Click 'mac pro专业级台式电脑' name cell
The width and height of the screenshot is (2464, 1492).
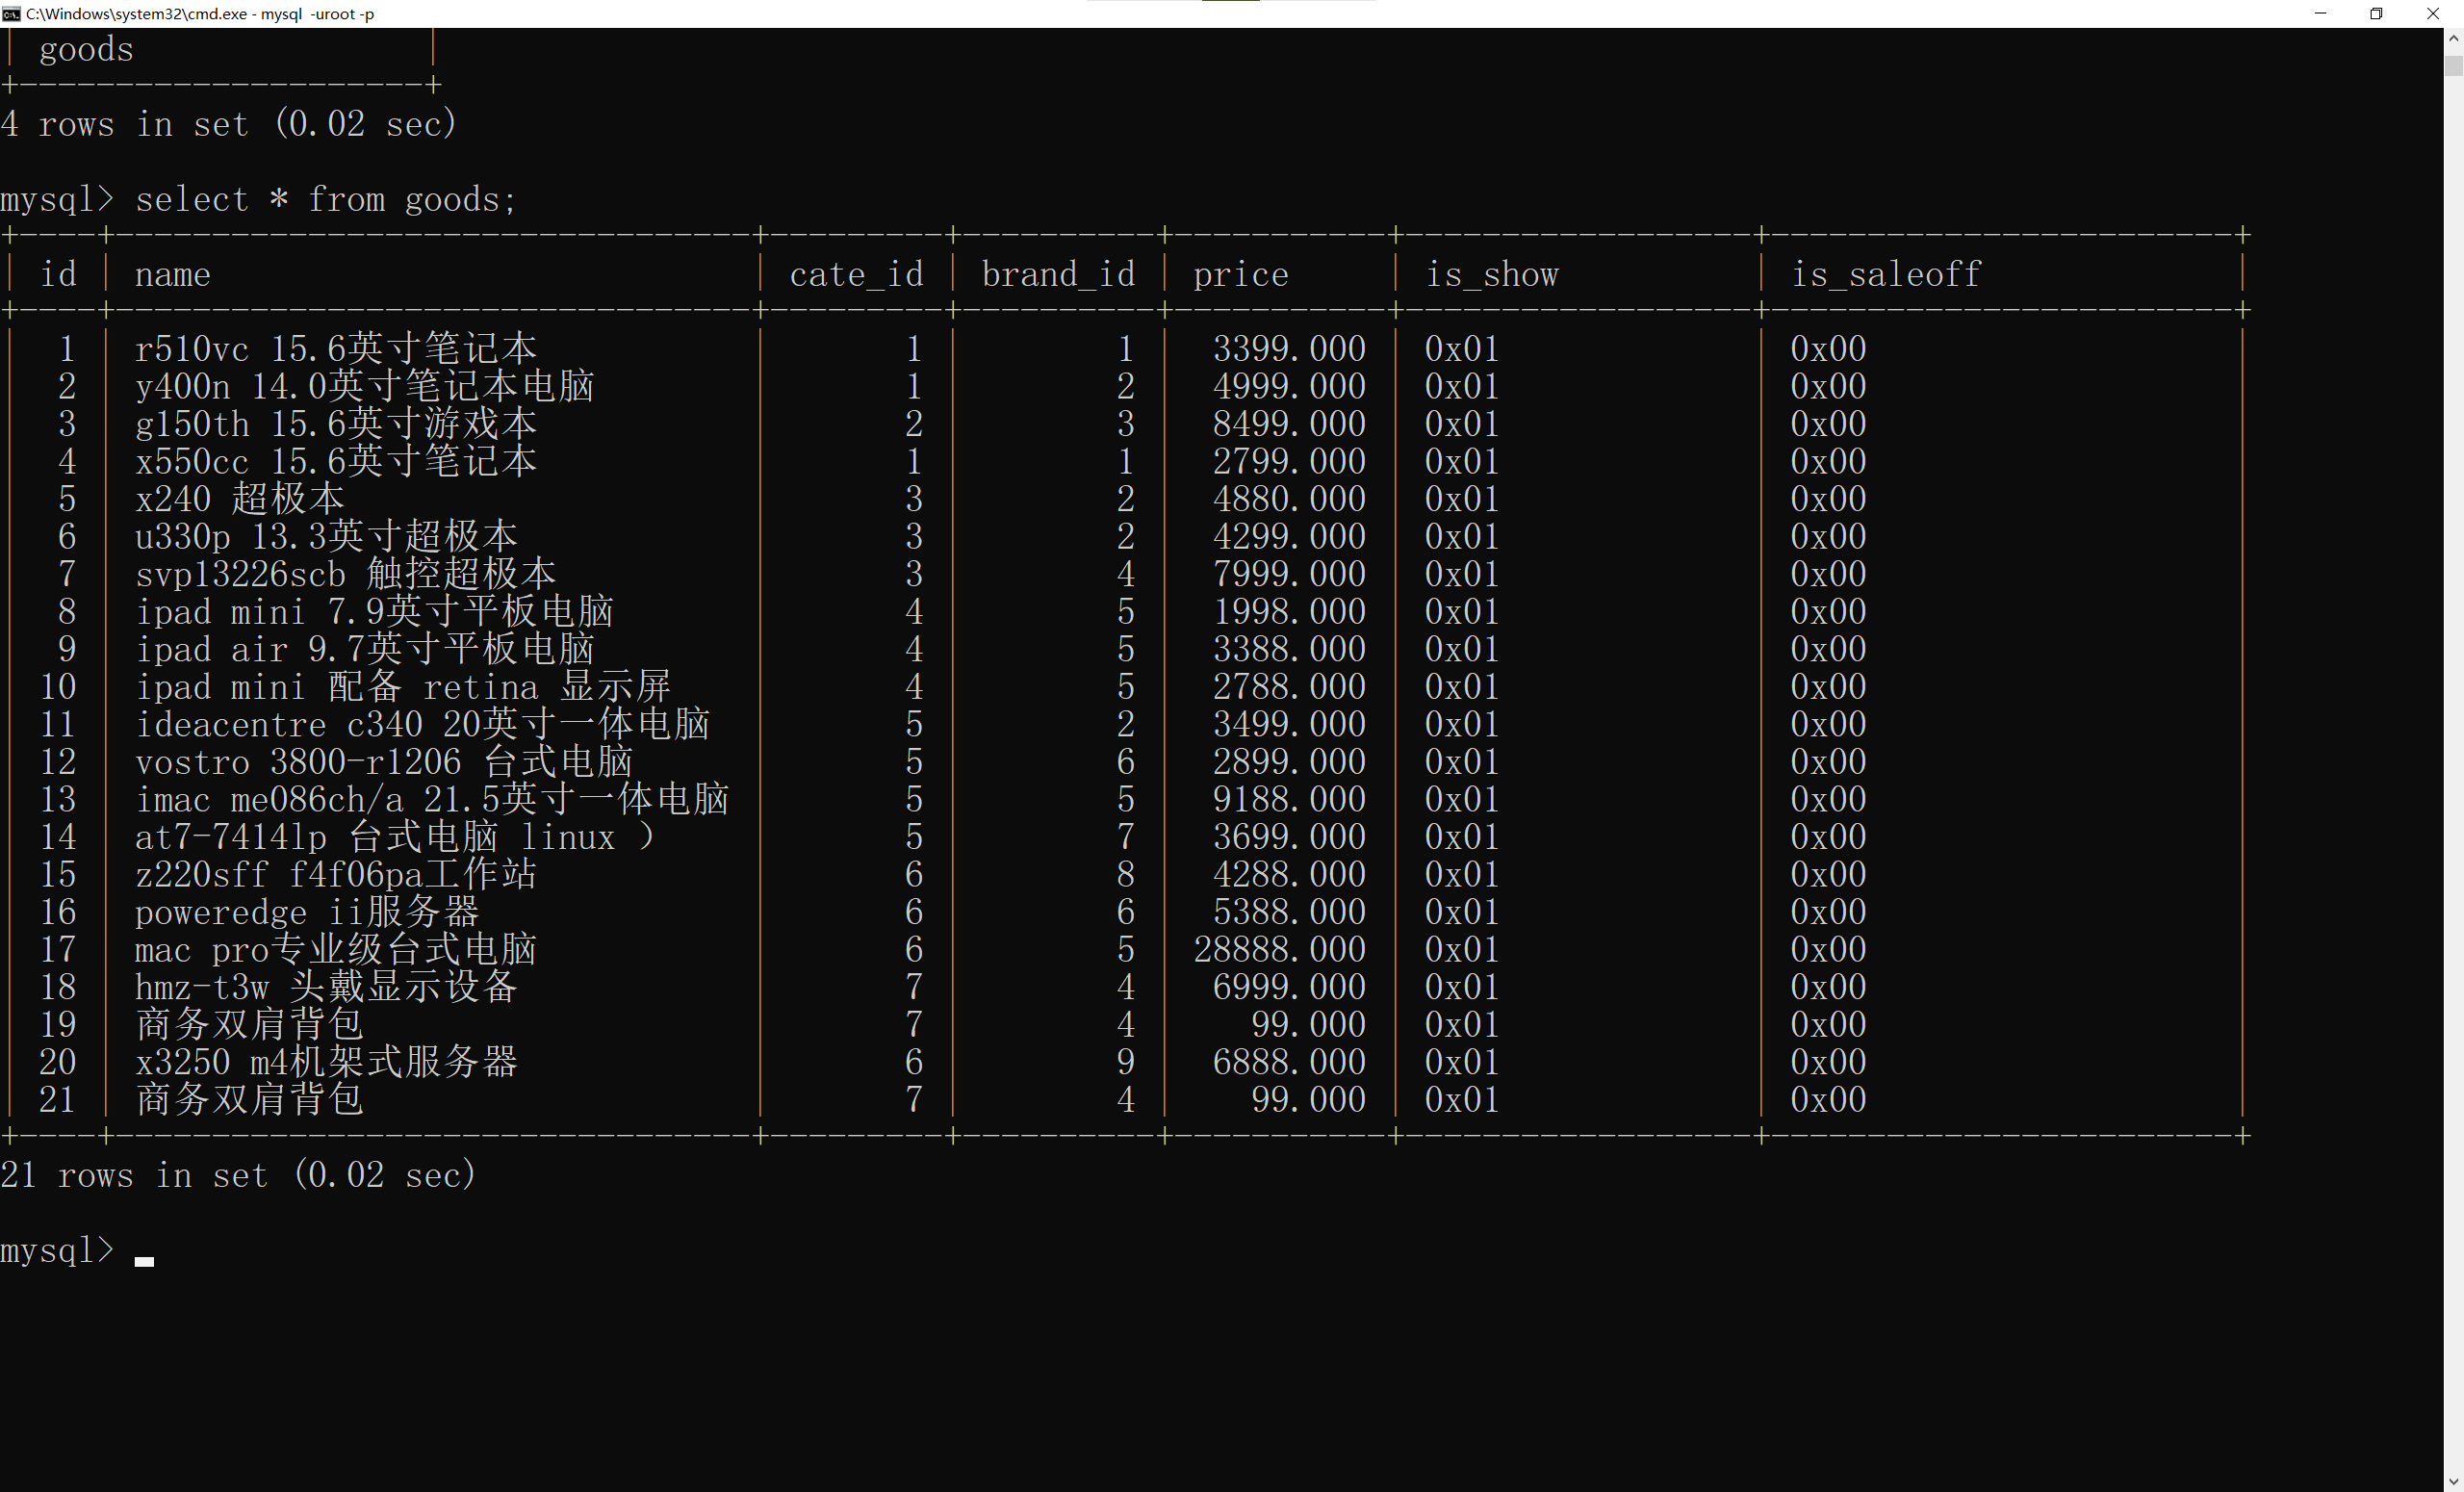pos(336,949)
